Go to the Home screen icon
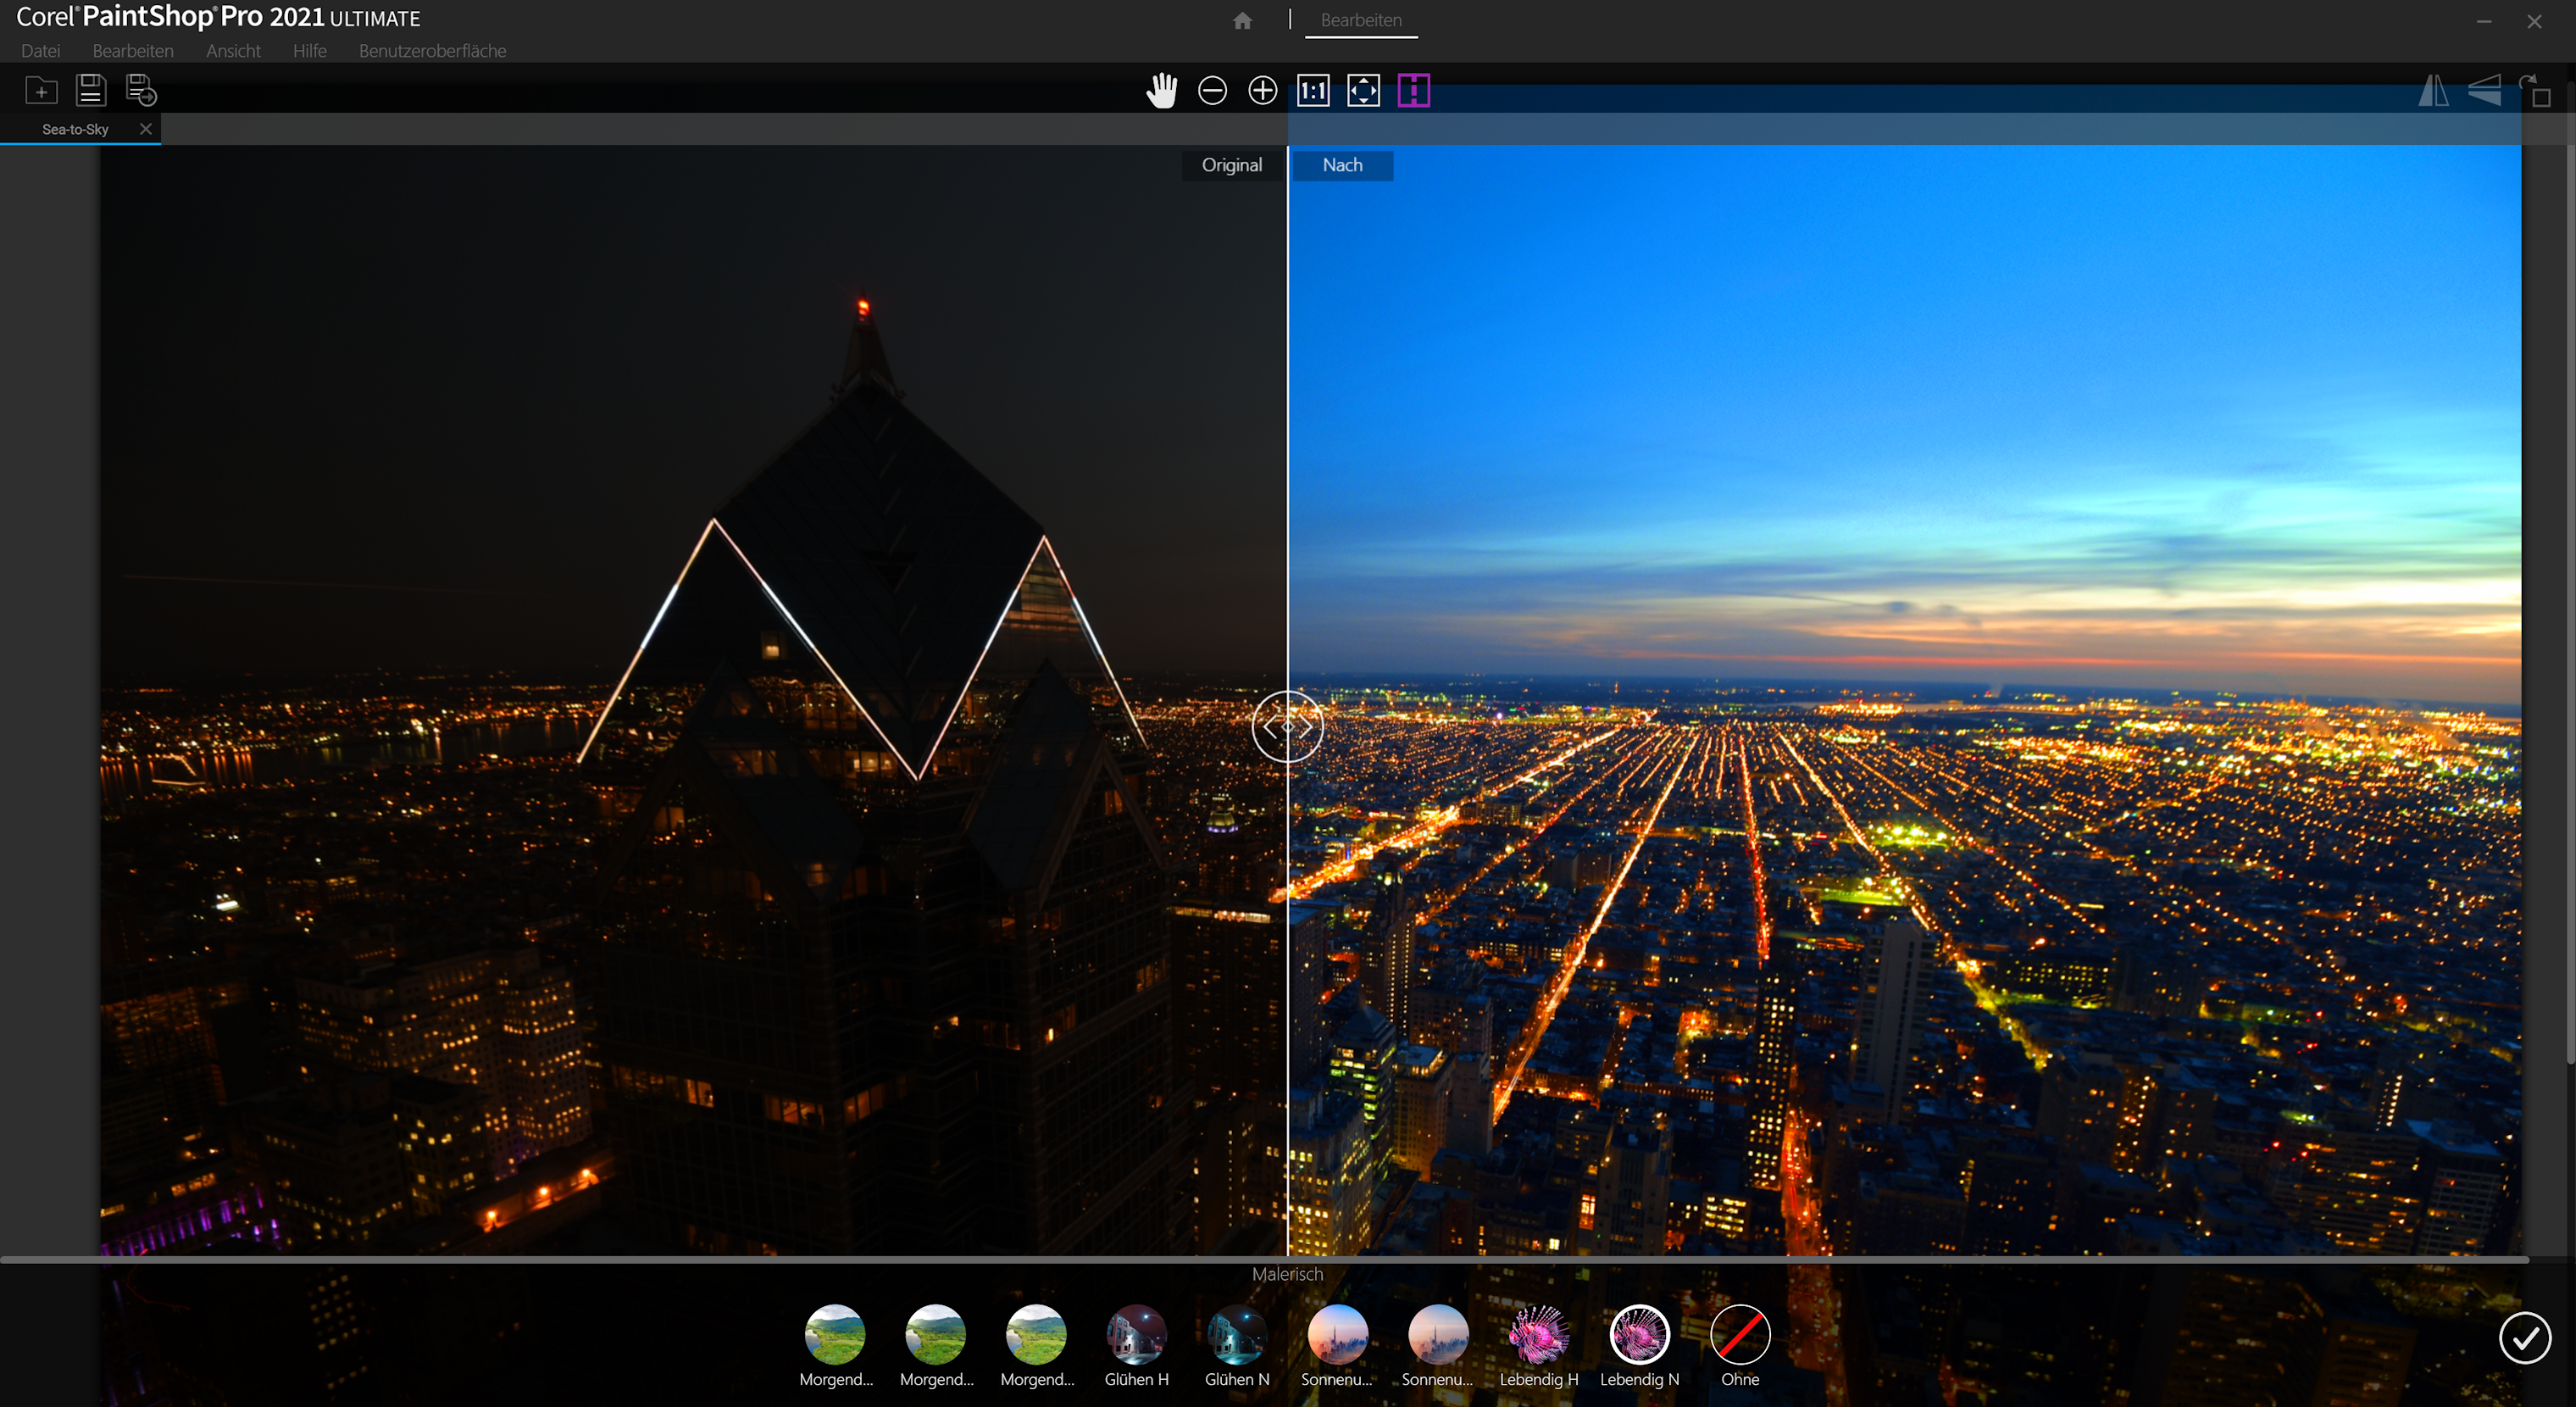The width and height of the screenshot is (2576, 1407). [1242, 20]
